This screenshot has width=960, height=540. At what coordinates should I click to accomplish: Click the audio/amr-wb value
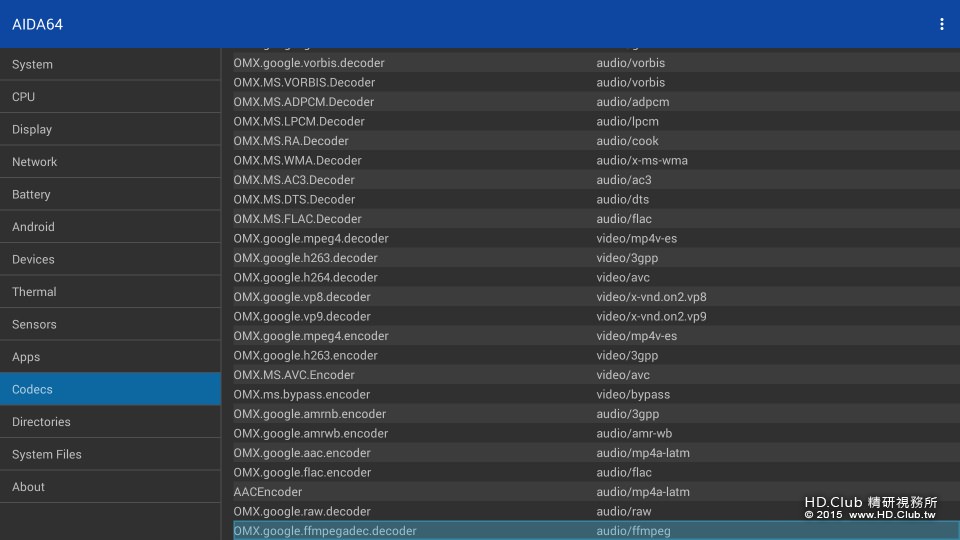pos(634,433)
